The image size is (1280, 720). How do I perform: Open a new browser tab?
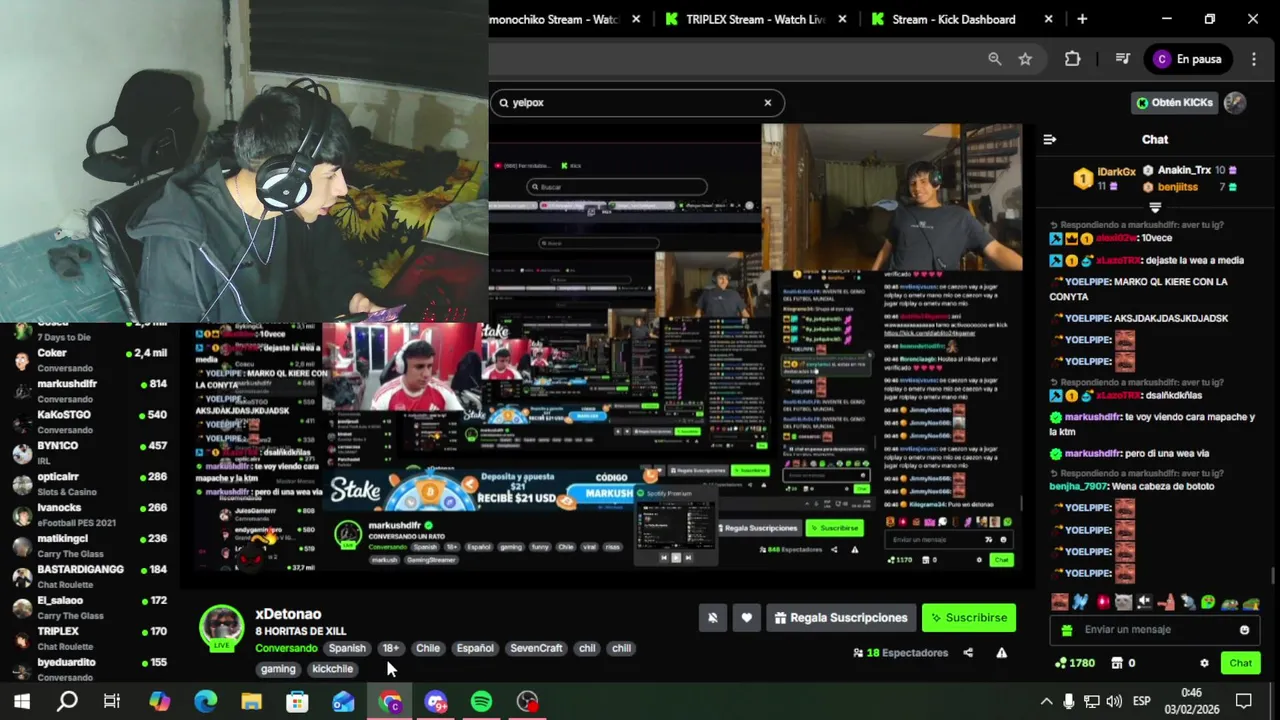click(x=1082, y=19)
